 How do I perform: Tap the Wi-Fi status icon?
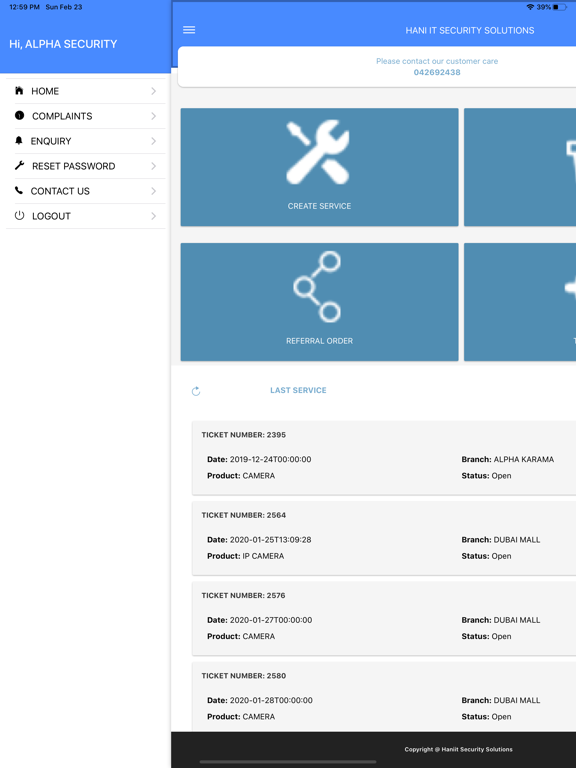click(530, 7)
